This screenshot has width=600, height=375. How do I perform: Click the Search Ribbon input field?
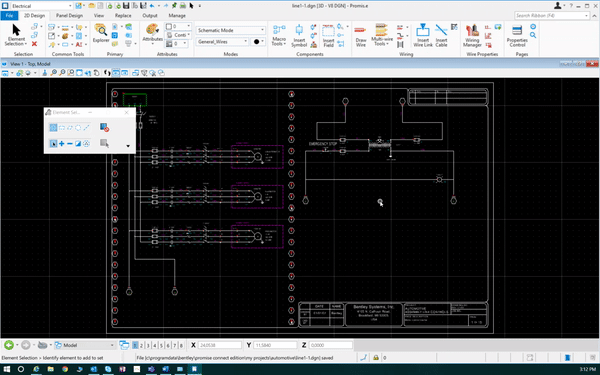[551, 15]
